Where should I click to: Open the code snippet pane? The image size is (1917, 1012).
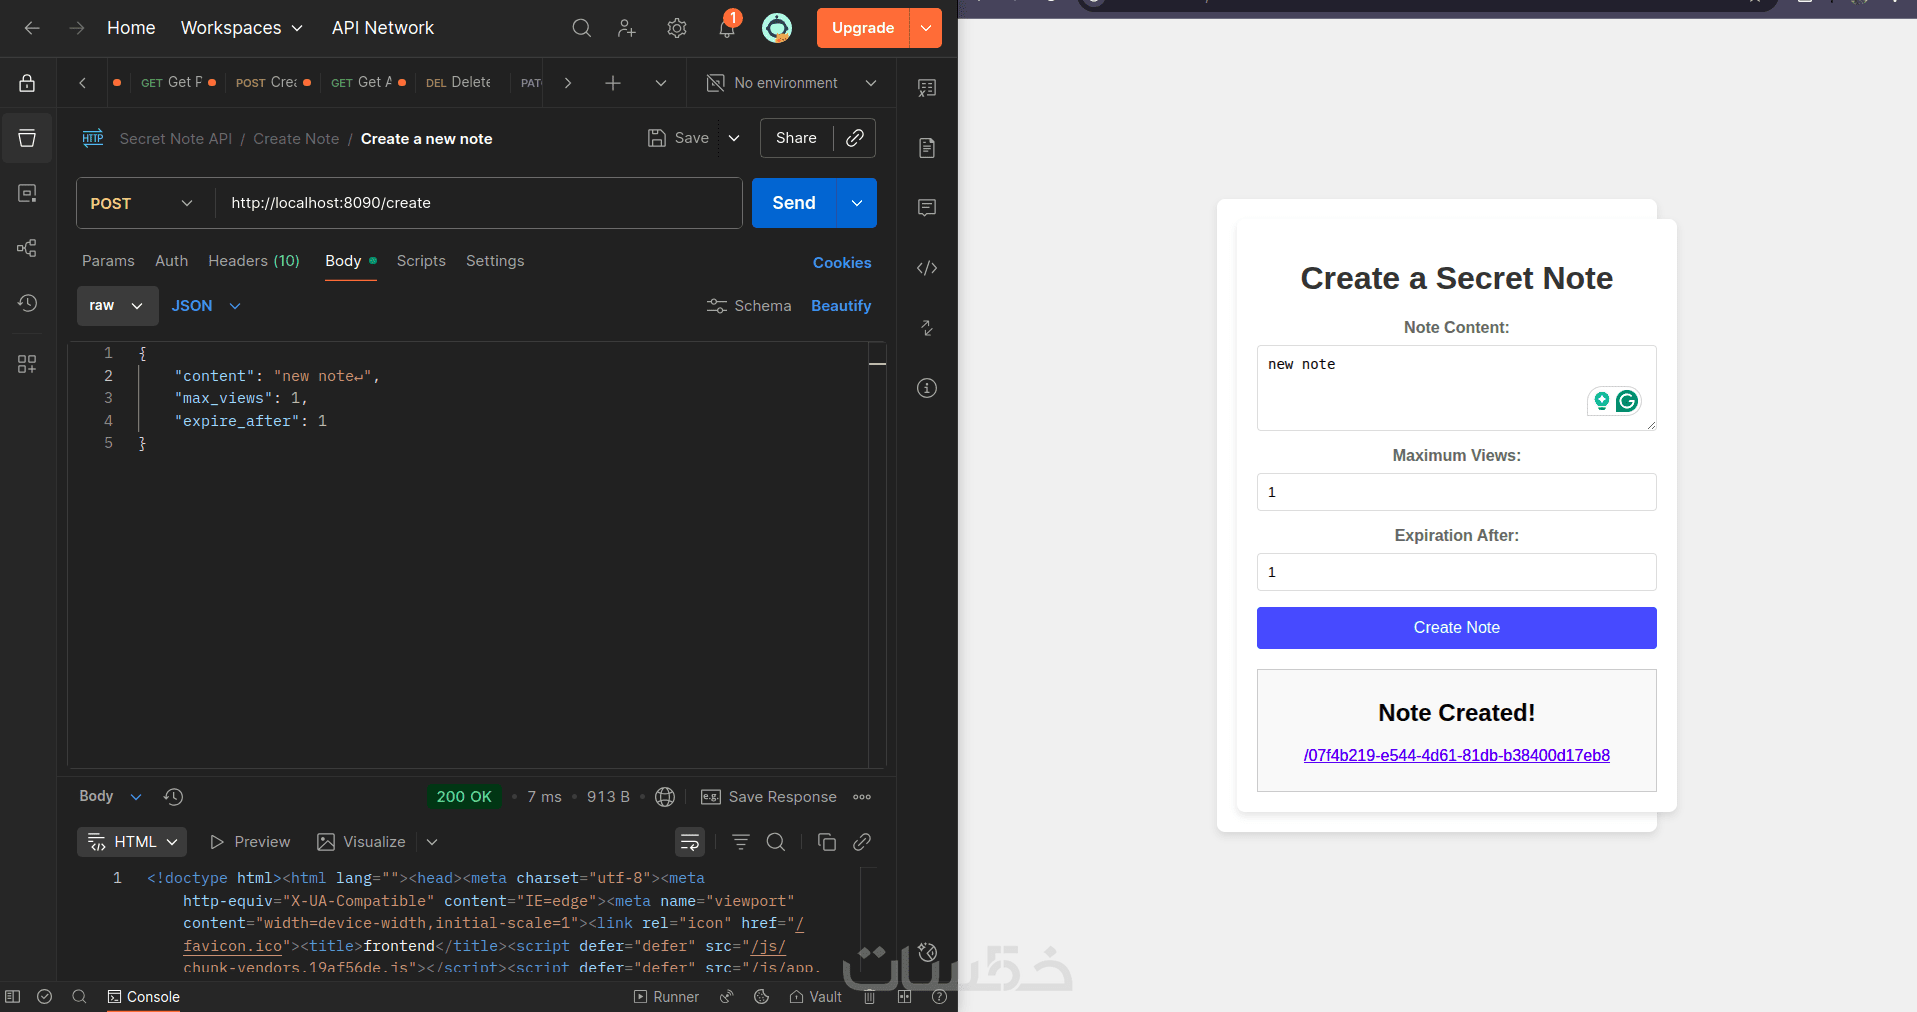(x=927, y=268)
